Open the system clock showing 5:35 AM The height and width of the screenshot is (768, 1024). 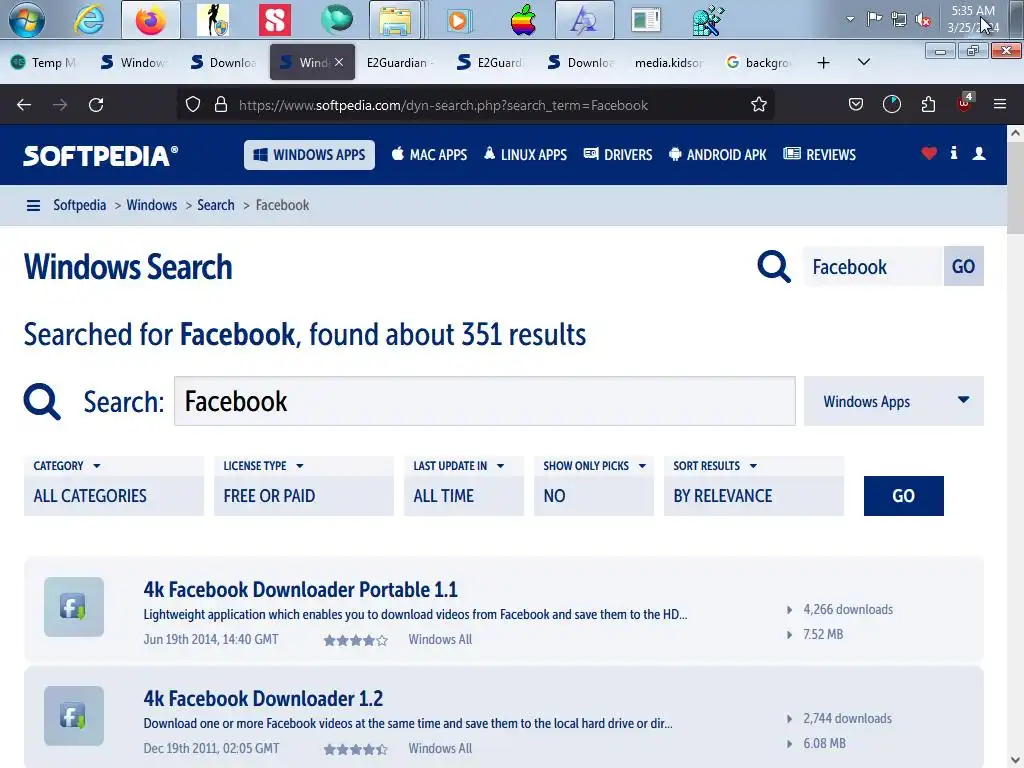[973, 19]
